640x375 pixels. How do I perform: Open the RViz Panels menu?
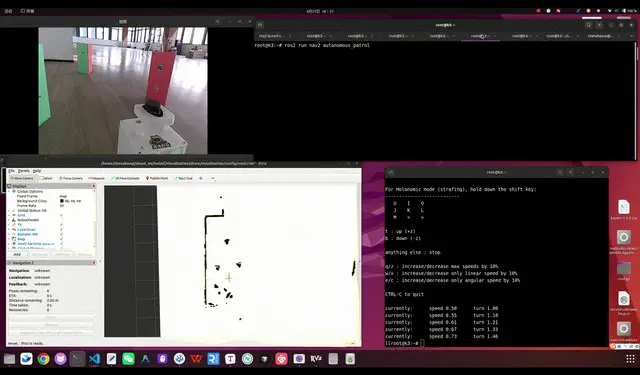tap(24, 171)
